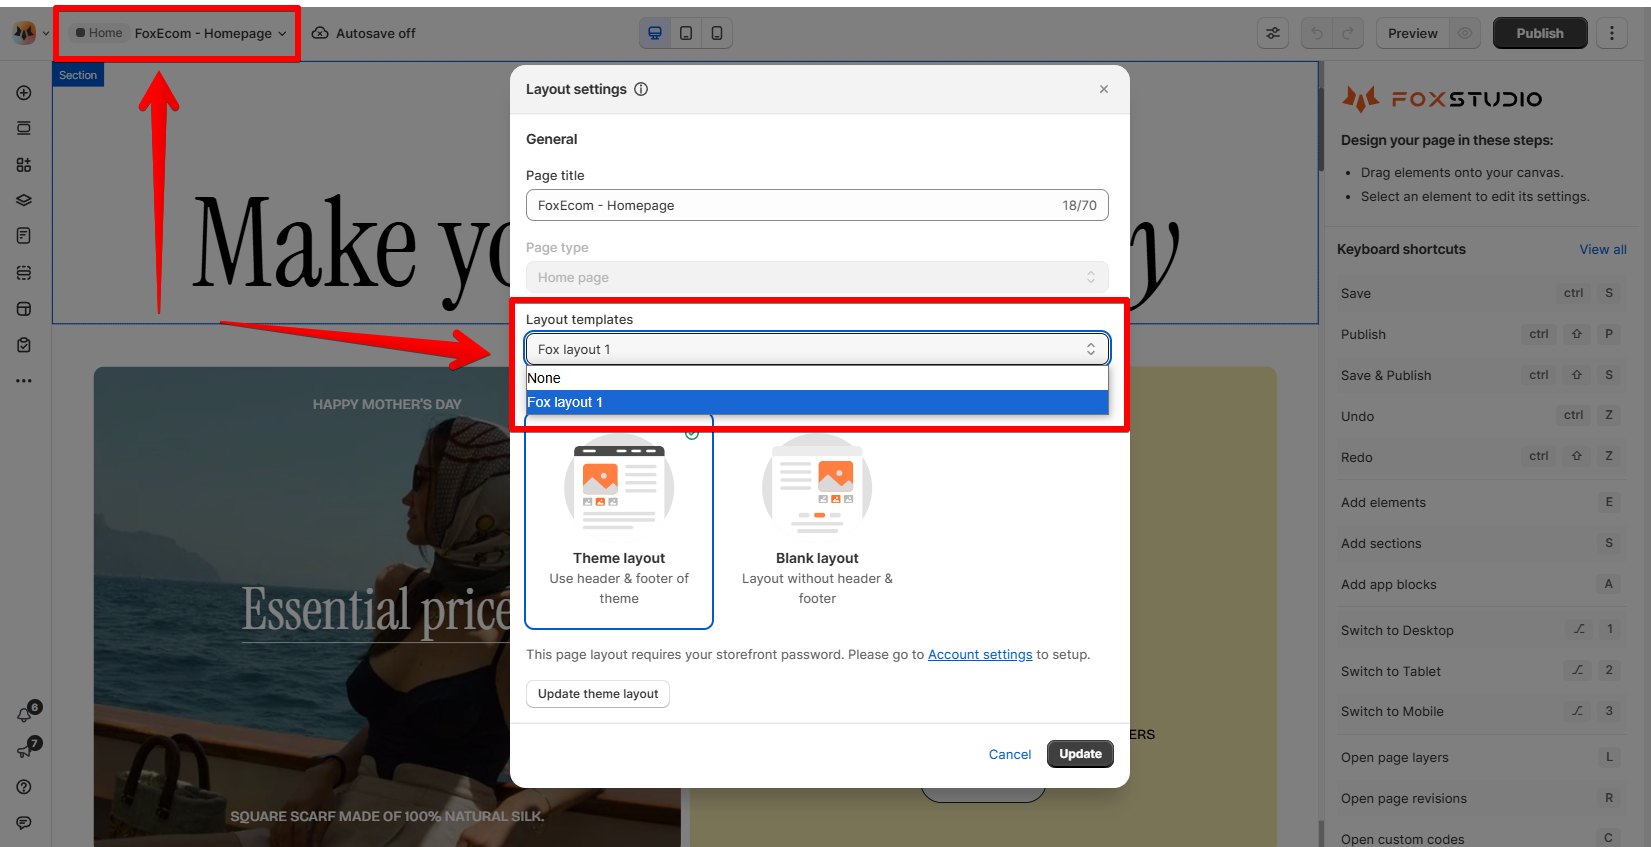Click the 'Open page revisions' shortcut row
Screen dimensions: 1651x847
tap(1482, 798)
